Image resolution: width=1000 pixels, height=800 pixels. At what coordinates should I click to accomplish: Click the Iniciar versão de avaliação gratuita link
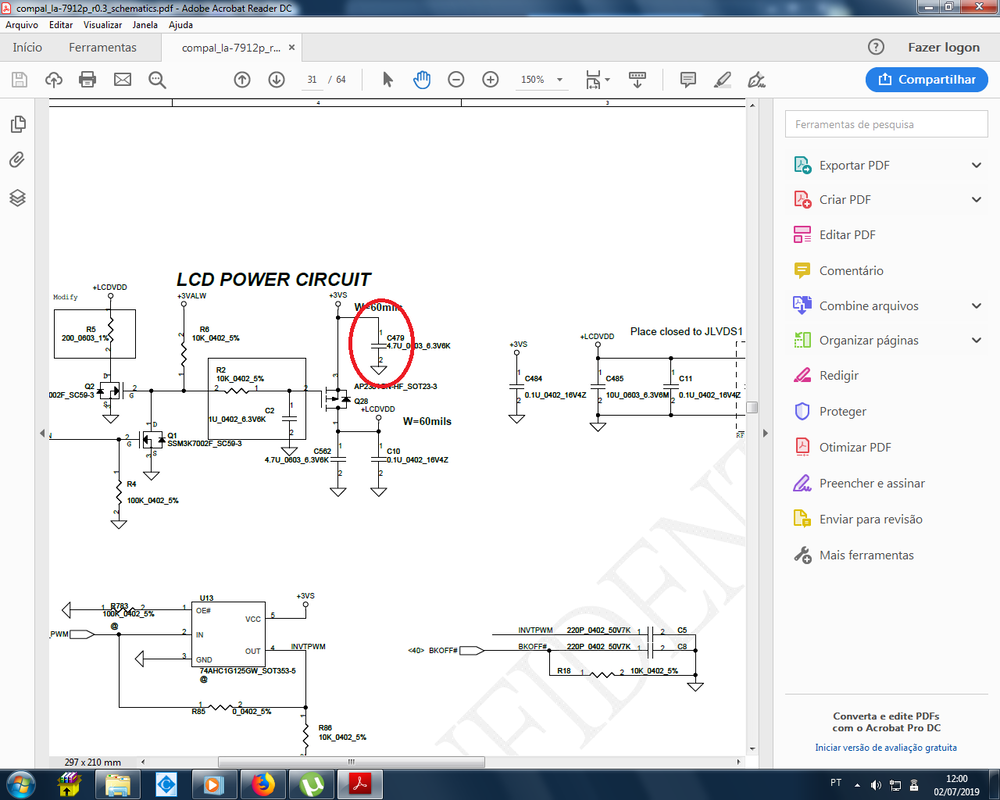pyautogui.click(x=886, y=747)
